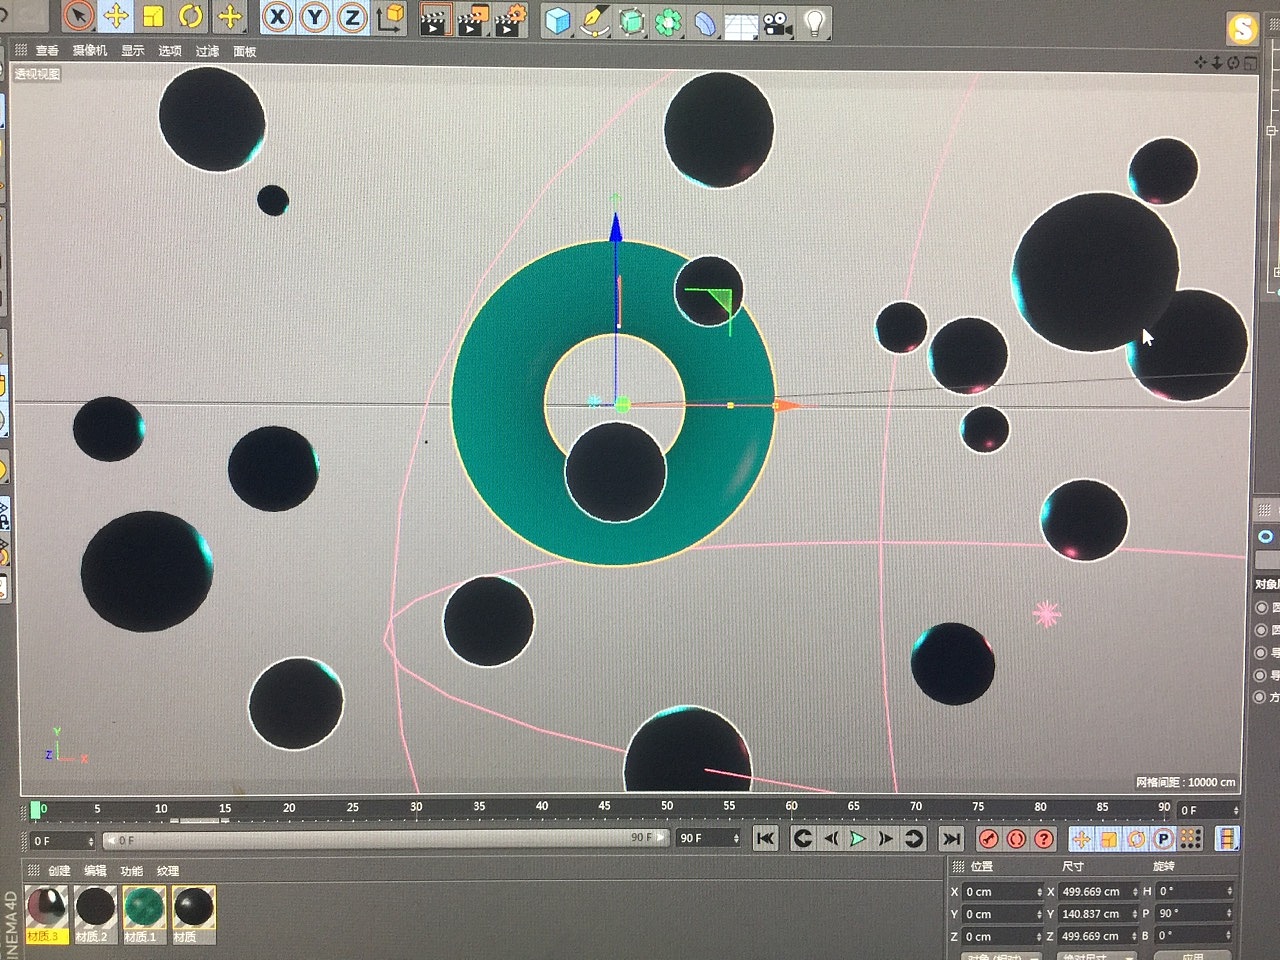Open the 过滤 viewport menu
This screenshot has height=960, width=1280.
click(x=207, y=50)
